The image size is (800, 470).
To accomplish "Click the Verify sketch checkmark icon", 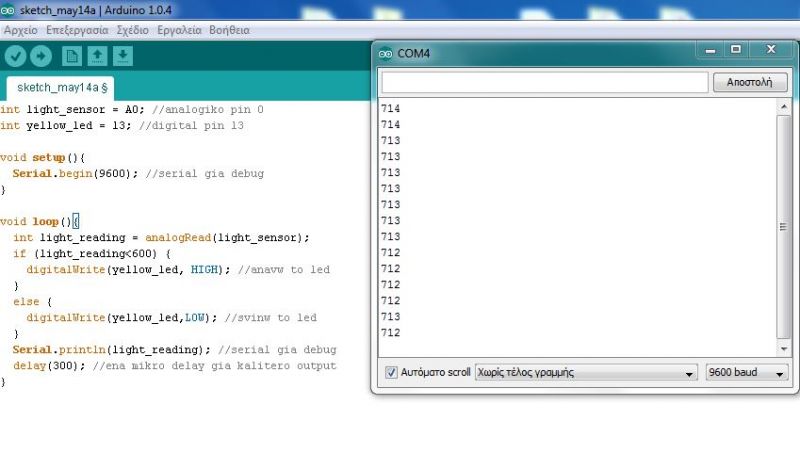I will pyautogui.click(x=15, y=56).
